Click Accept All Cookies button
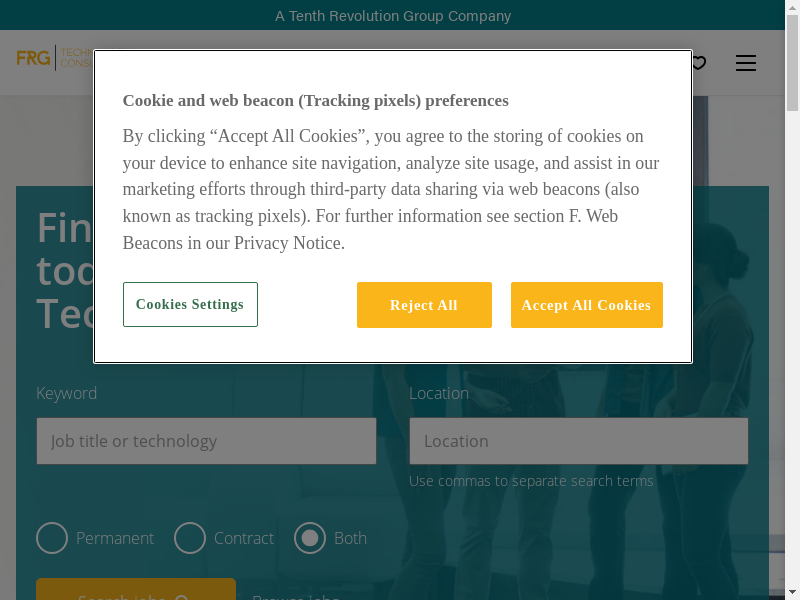 (586, 305)
